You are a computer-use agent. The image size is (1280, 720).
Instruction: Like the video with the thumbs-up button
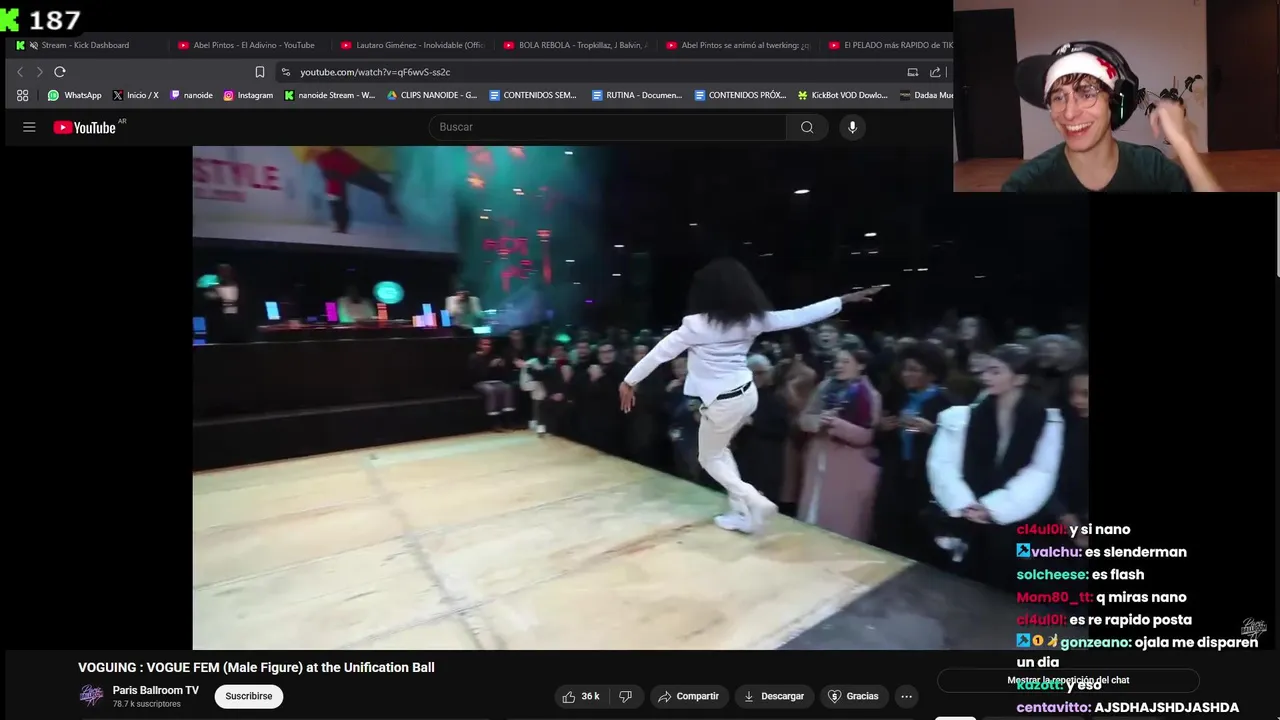pos(581,696)
